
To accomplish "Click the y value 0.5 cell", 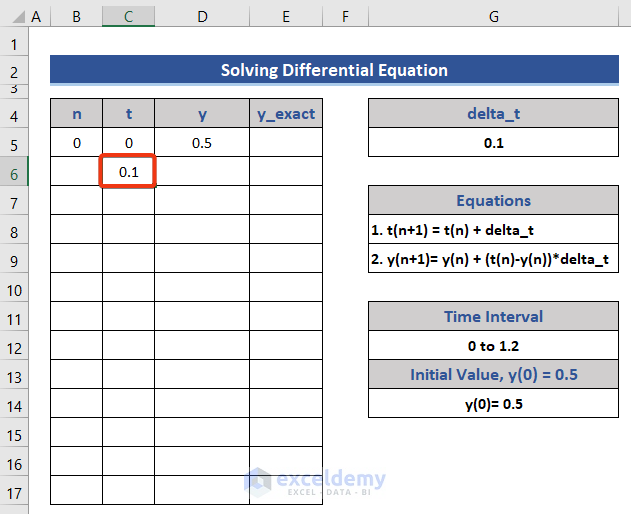I will pos(202,143).
